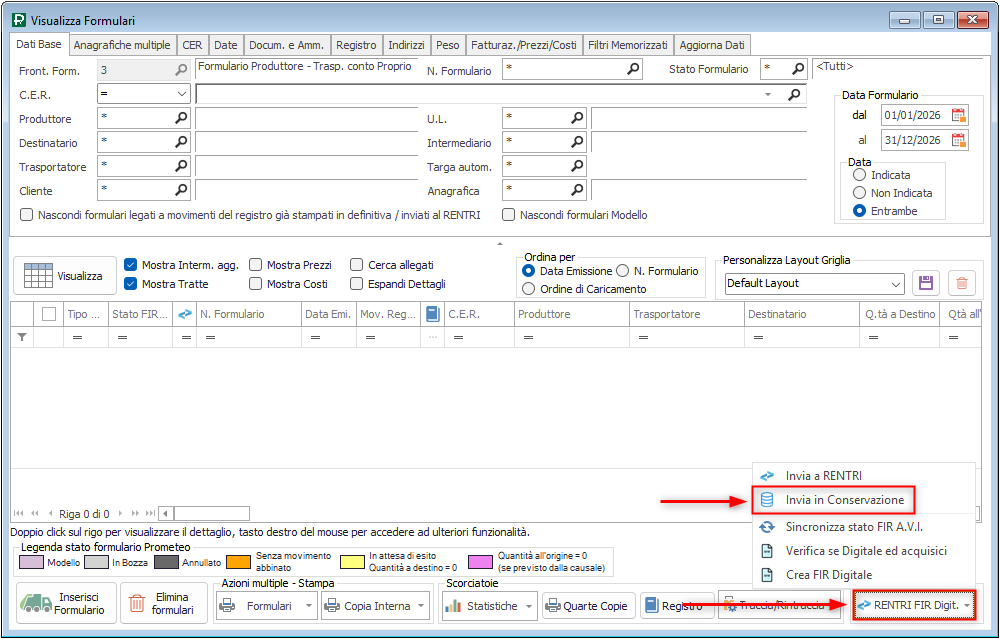Click the Visualizza grid button

(64, 276)
